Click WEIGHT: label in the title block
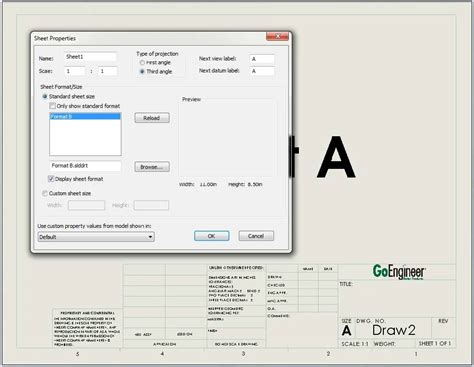474x367 pixels. (x=384, y=344)
